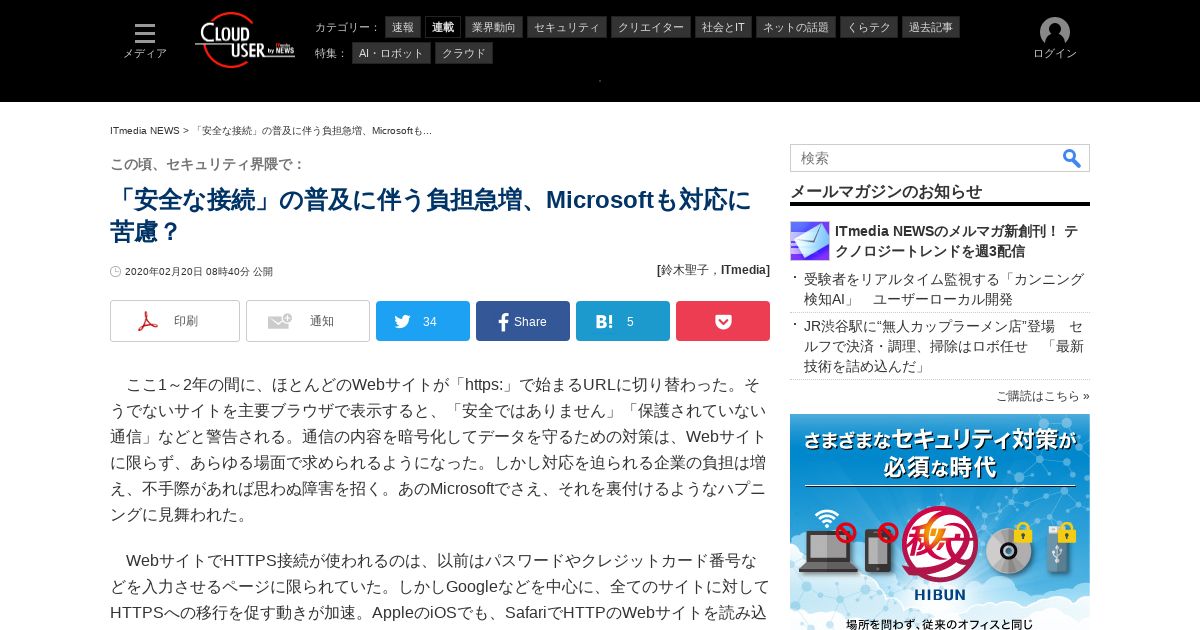Screen dimensions: 1200x630
Task: Open the 過去記事 category
Action: [x=931, y=27]
